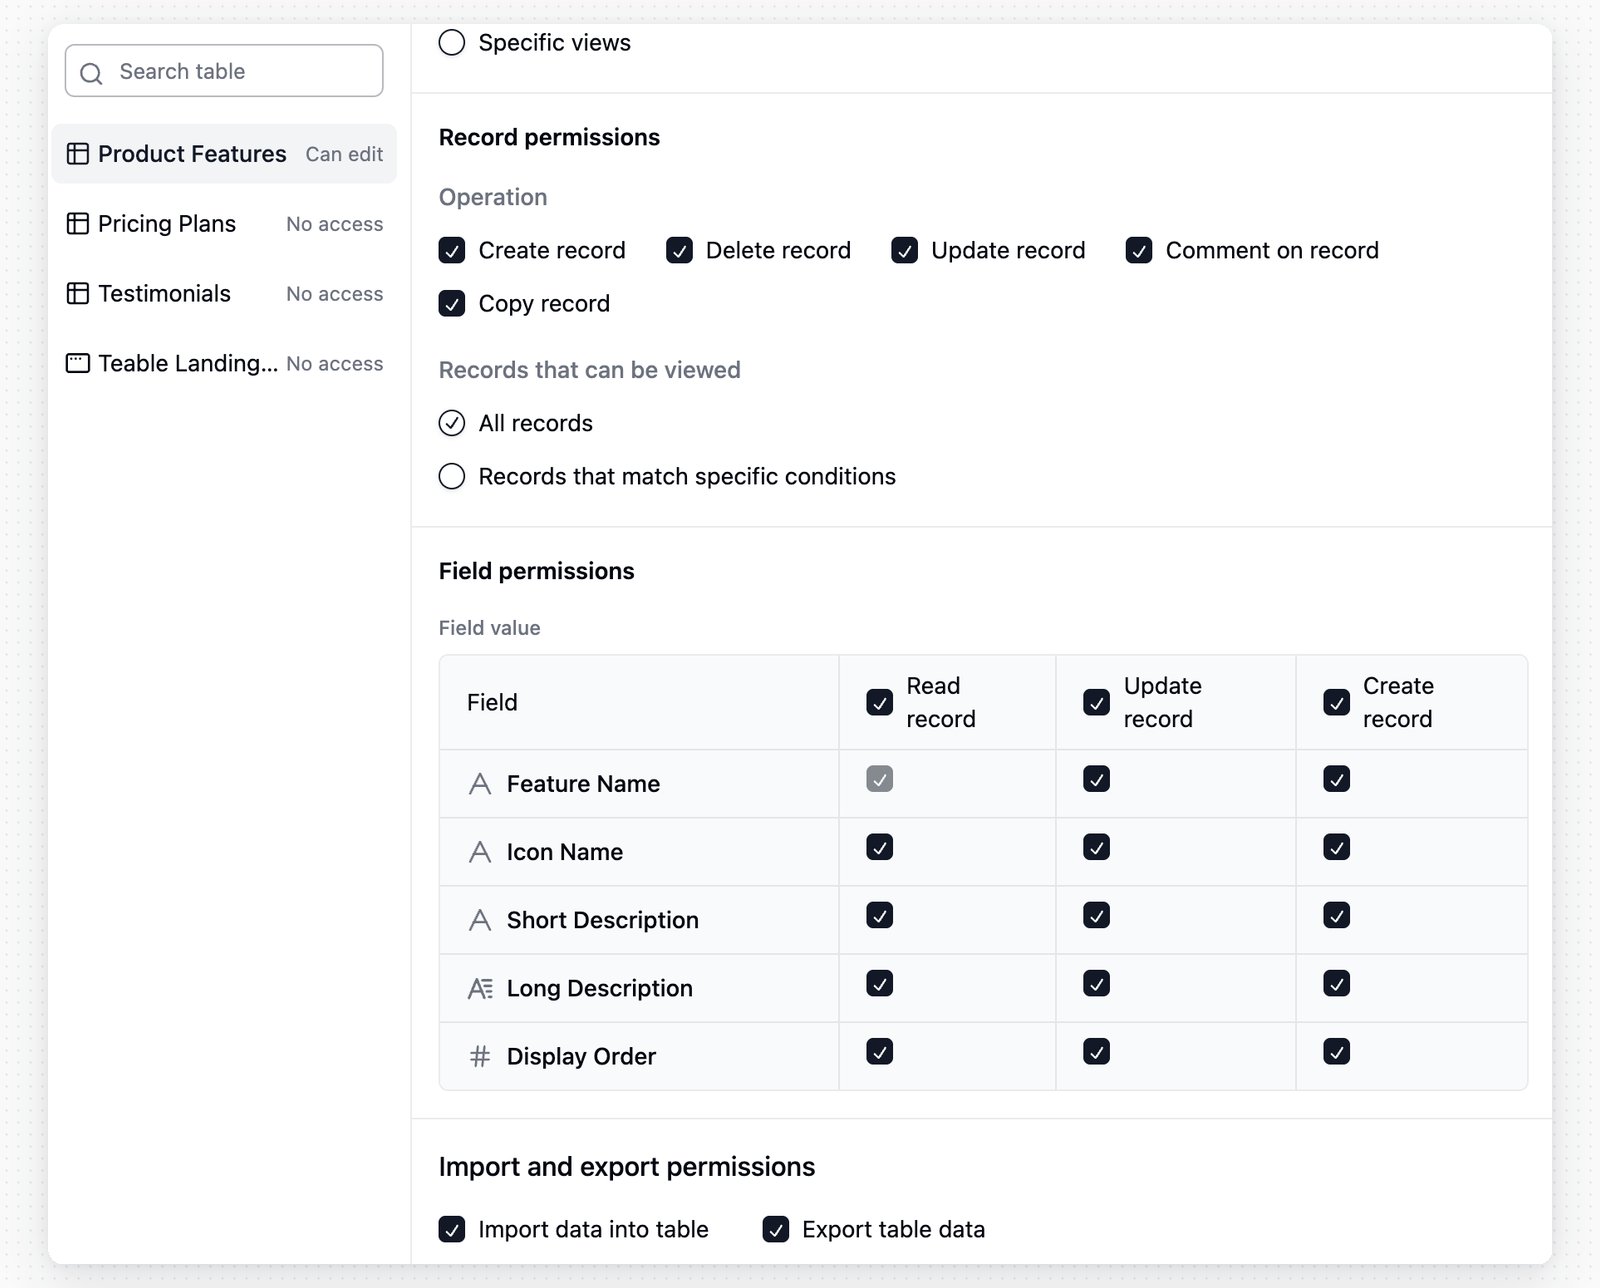Screen dimensions: 1600x1288
Task: Open the Pricing Plans table permissions
Action: (x=224, y=224)
